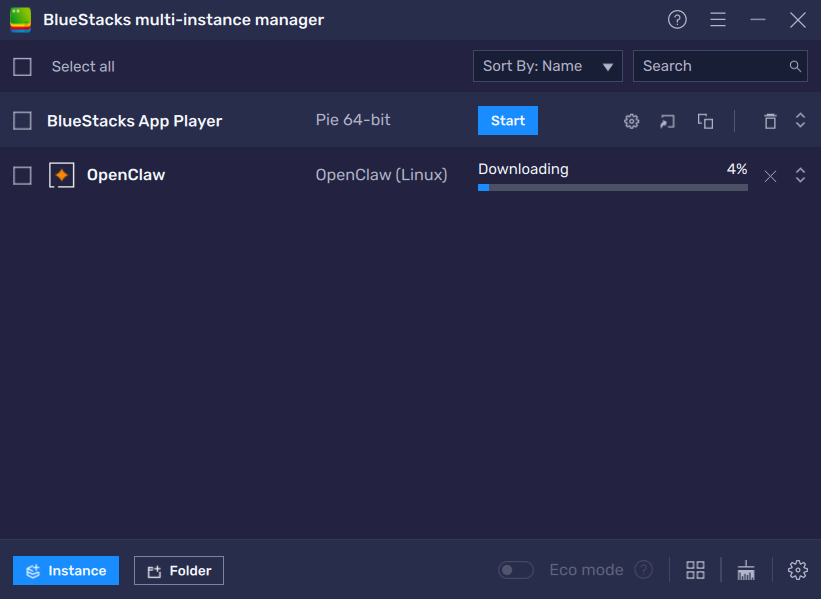
Task: Arrange instances with the grid icon
Action: coord(695,570)
